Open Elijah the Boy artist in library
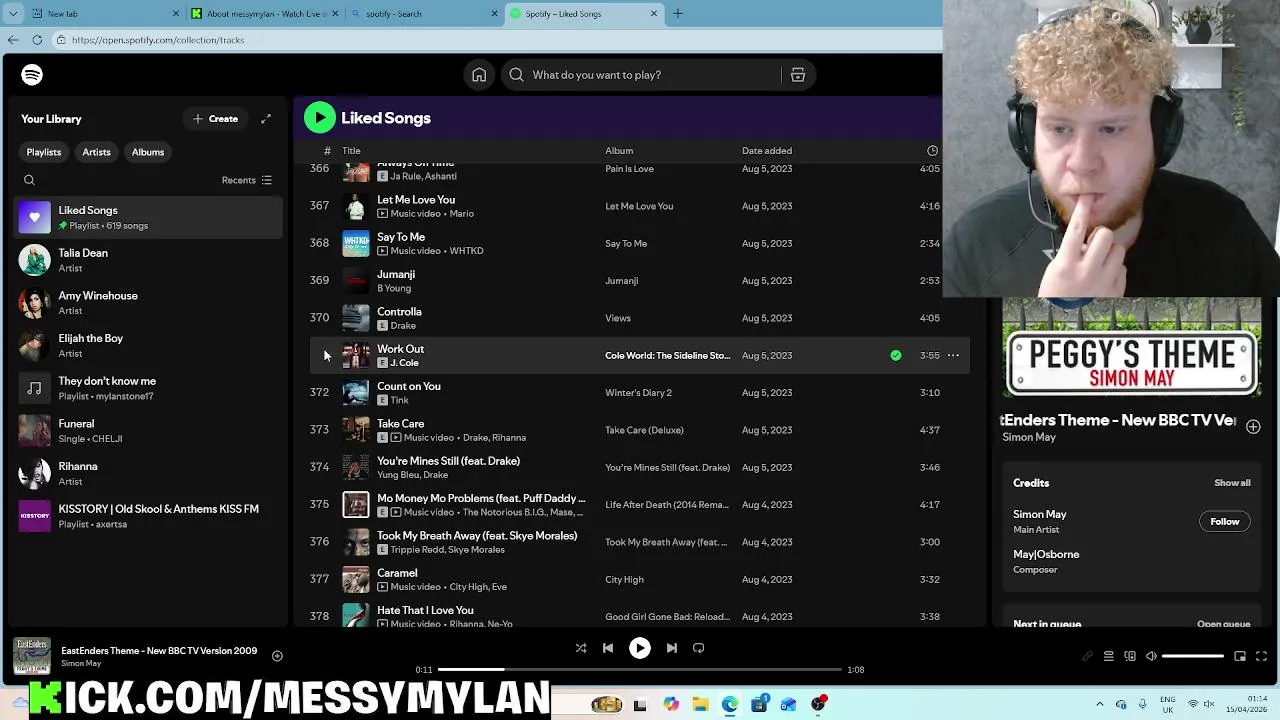This screenshot has height=720, width=1280. pos(149,345)
